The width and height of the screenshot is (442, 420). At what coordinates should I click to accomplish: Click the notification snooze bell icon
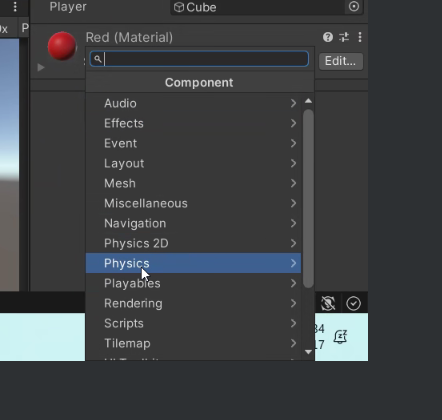click(x=340, y=337)
